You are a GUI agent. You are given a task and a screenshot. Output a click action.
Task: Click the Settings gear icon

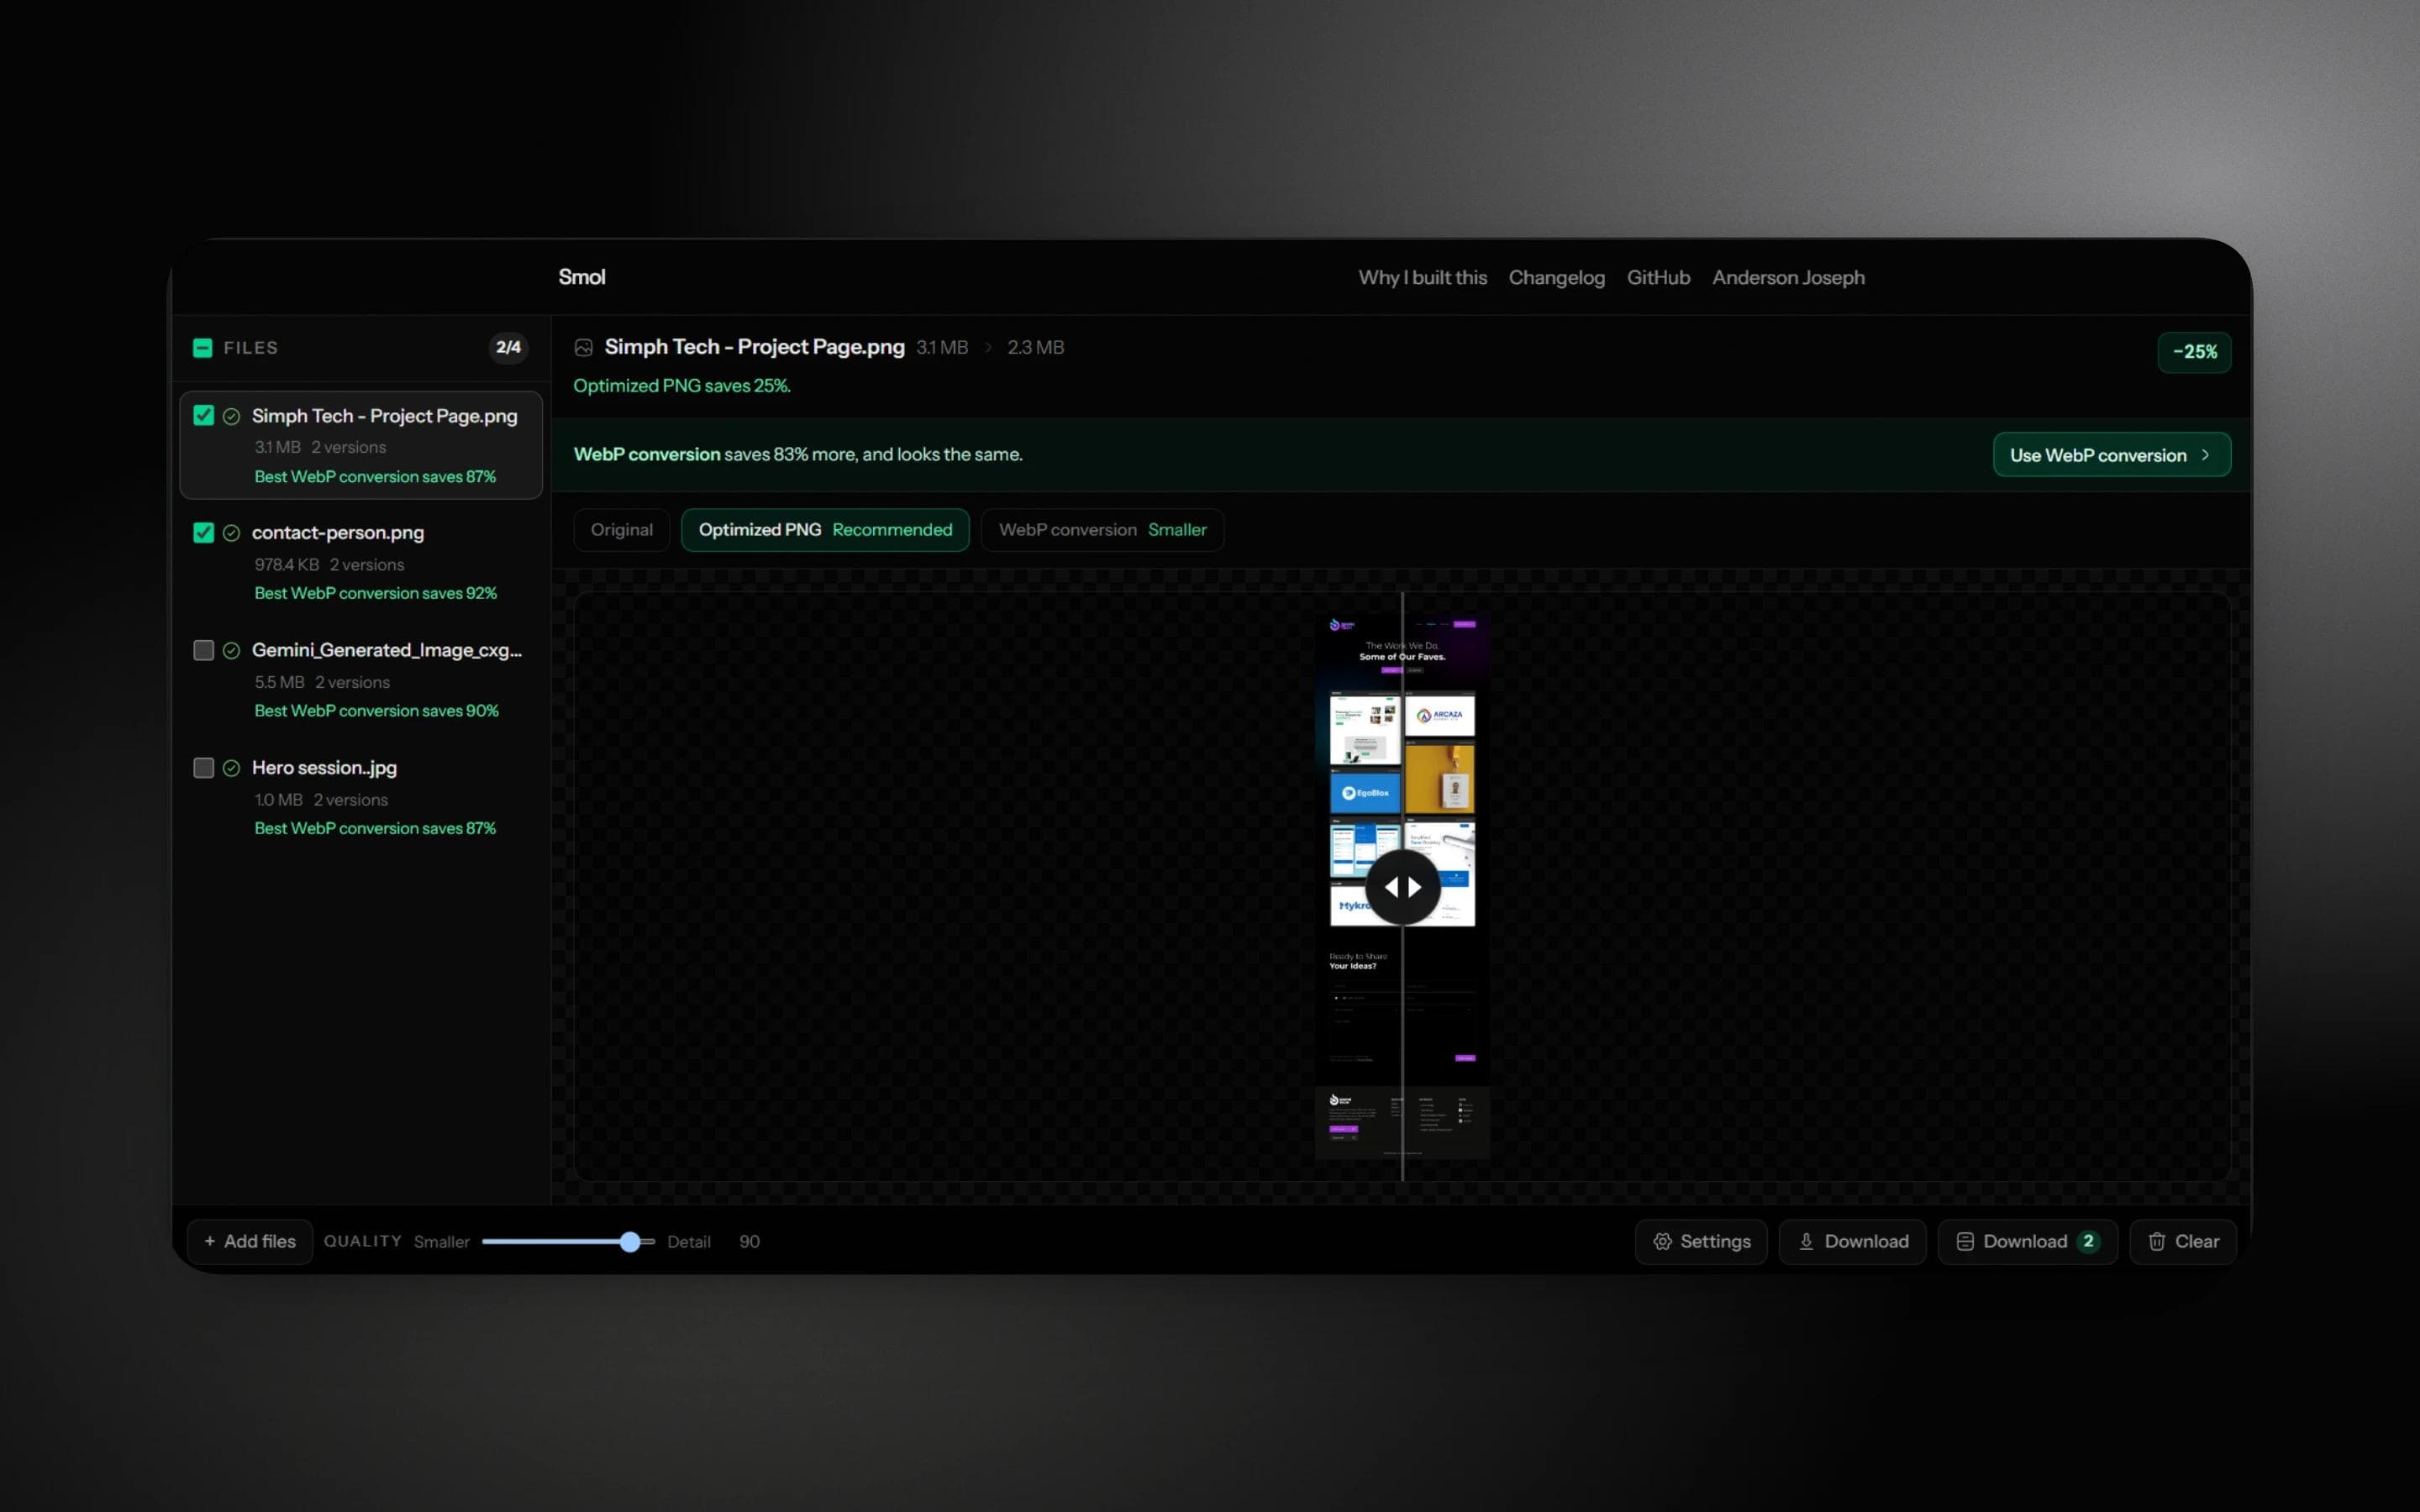tap(1662, 1241)
